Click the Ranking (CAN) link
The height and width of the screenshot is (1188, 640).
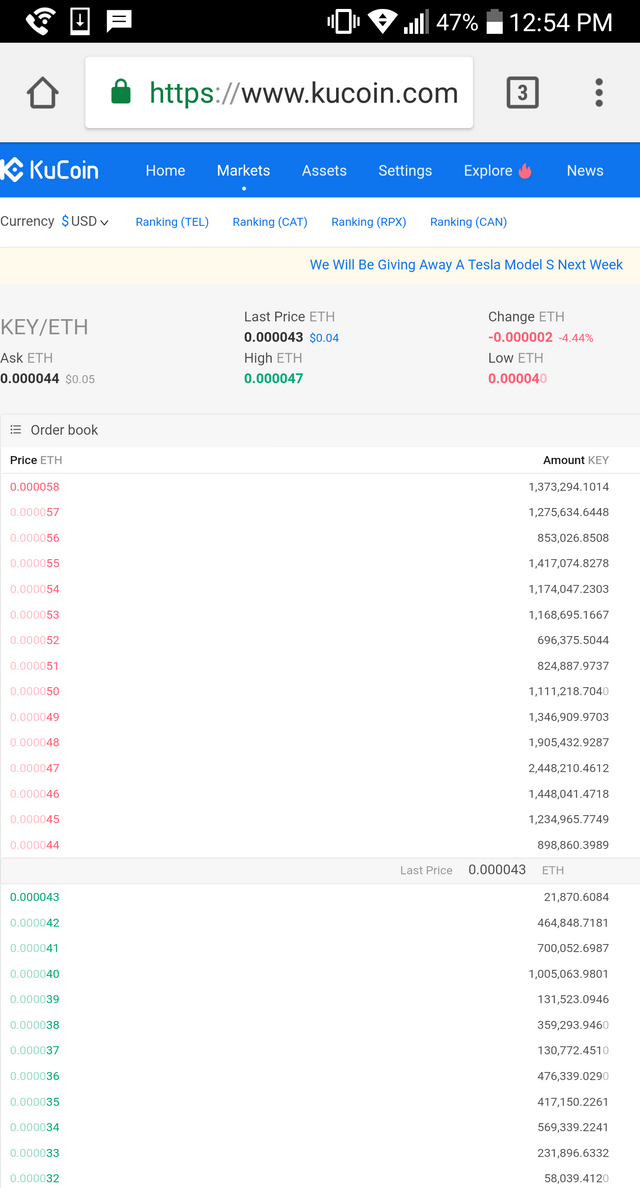468,222
